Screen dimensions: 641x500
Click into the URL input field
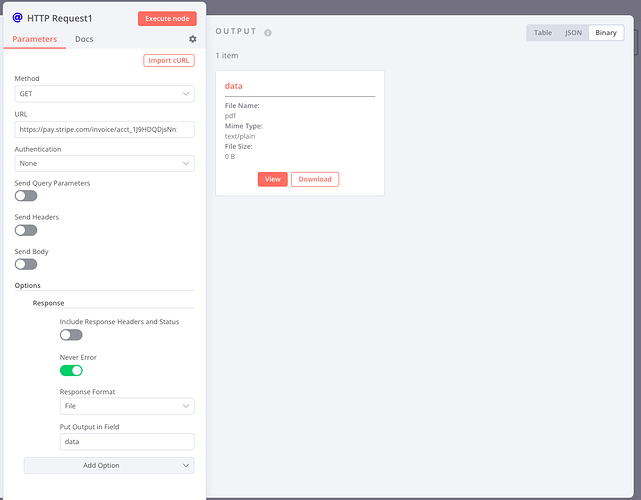104,129
